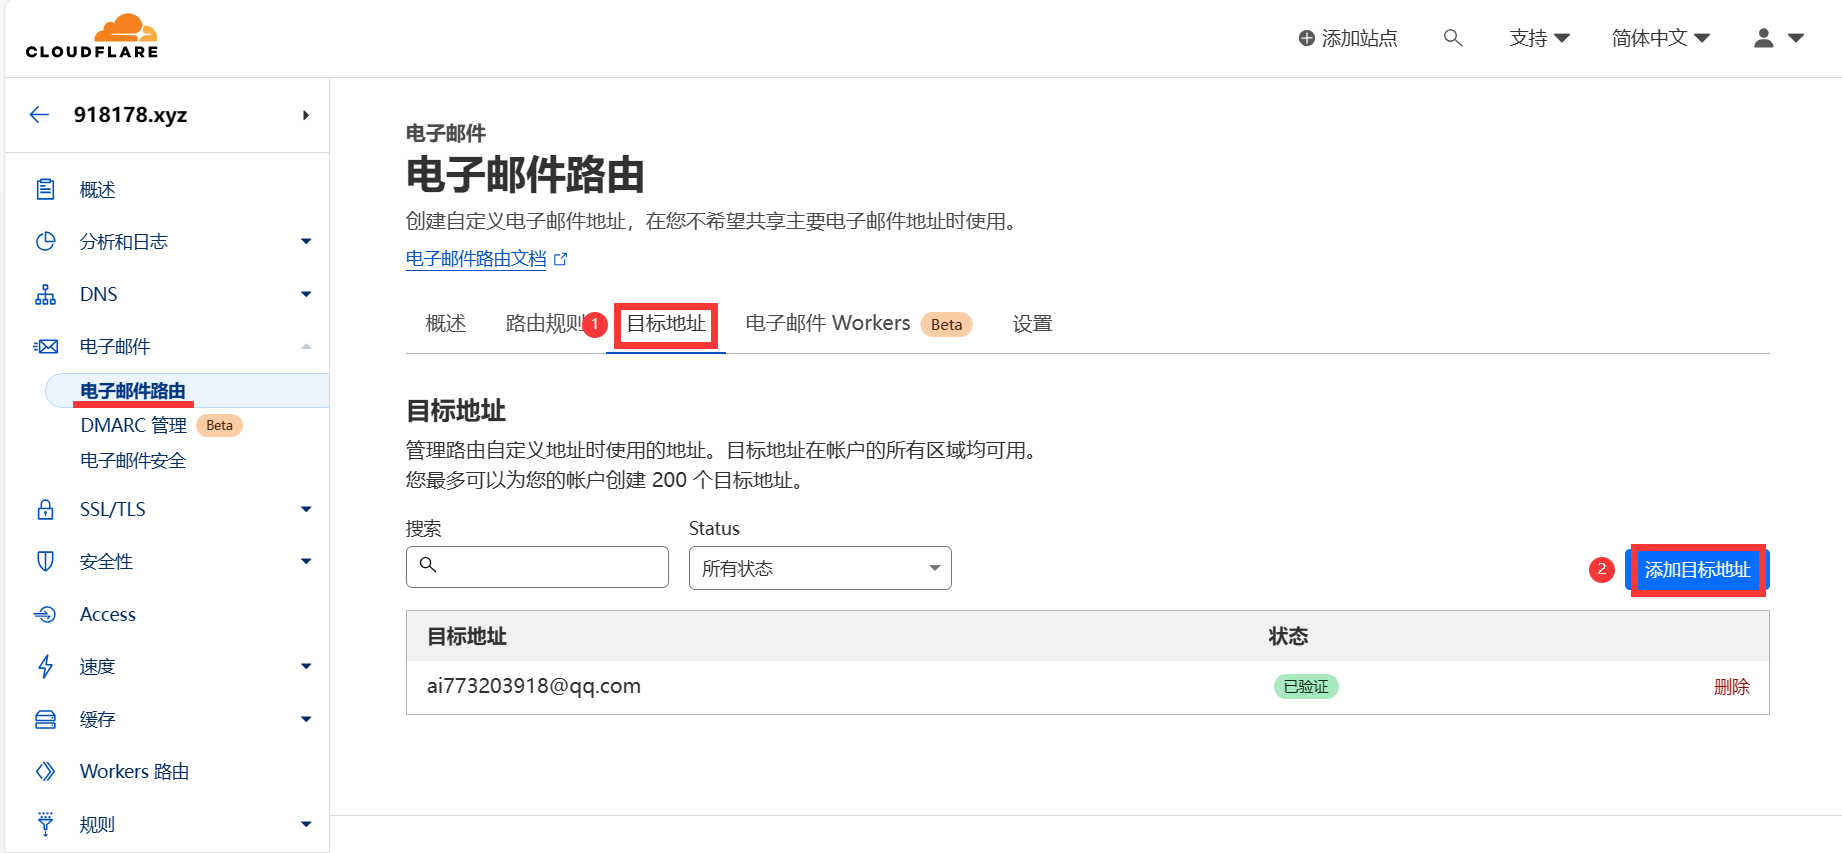Screen dimensions: 1842x853
Task: Click the Cloudflare logo
Action: [x=92, y=37]
